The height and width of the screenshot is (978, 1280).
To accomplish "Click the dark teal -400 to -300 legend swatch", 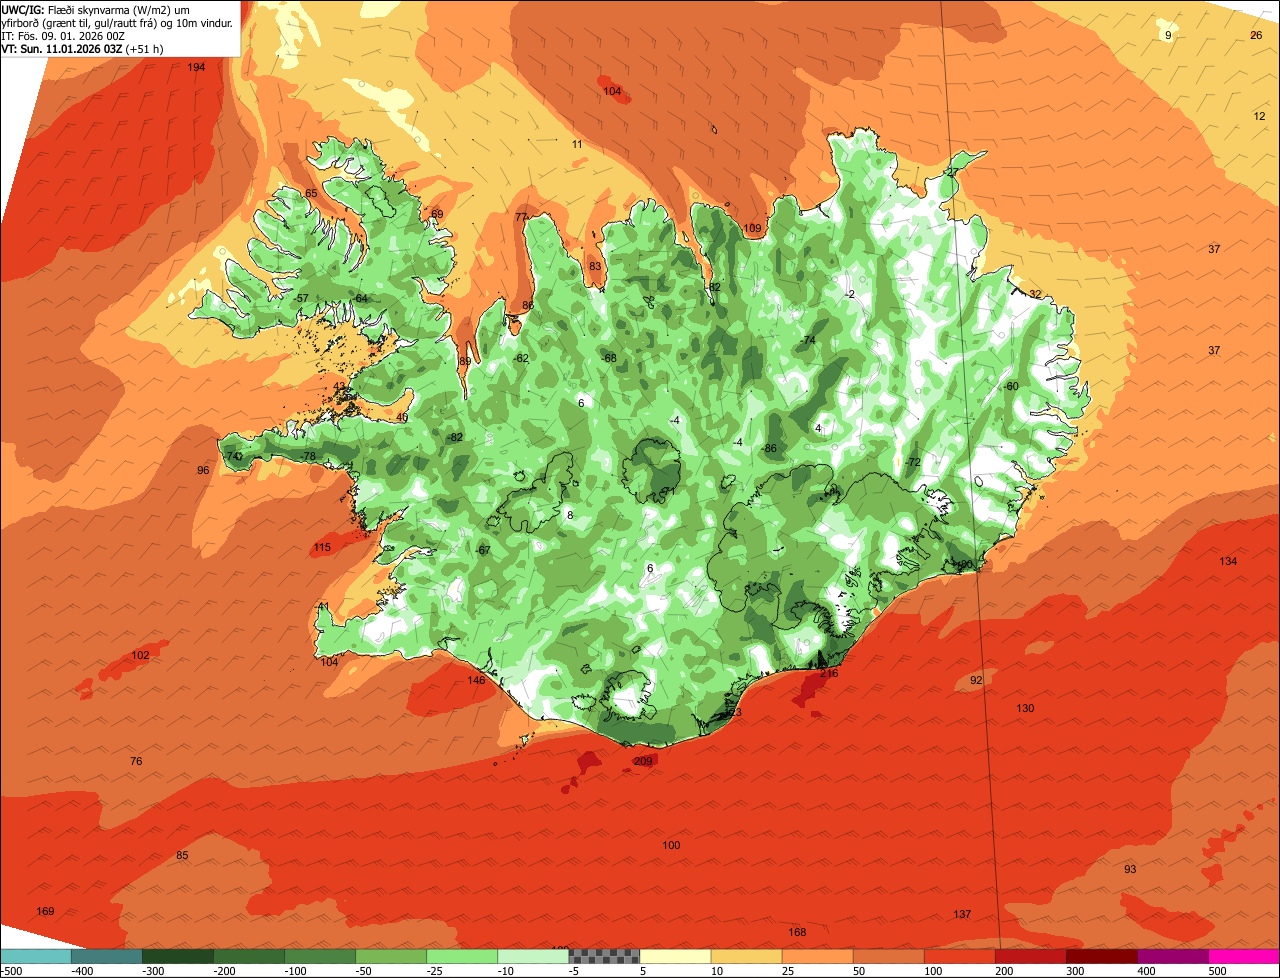I will click(107, 956).
